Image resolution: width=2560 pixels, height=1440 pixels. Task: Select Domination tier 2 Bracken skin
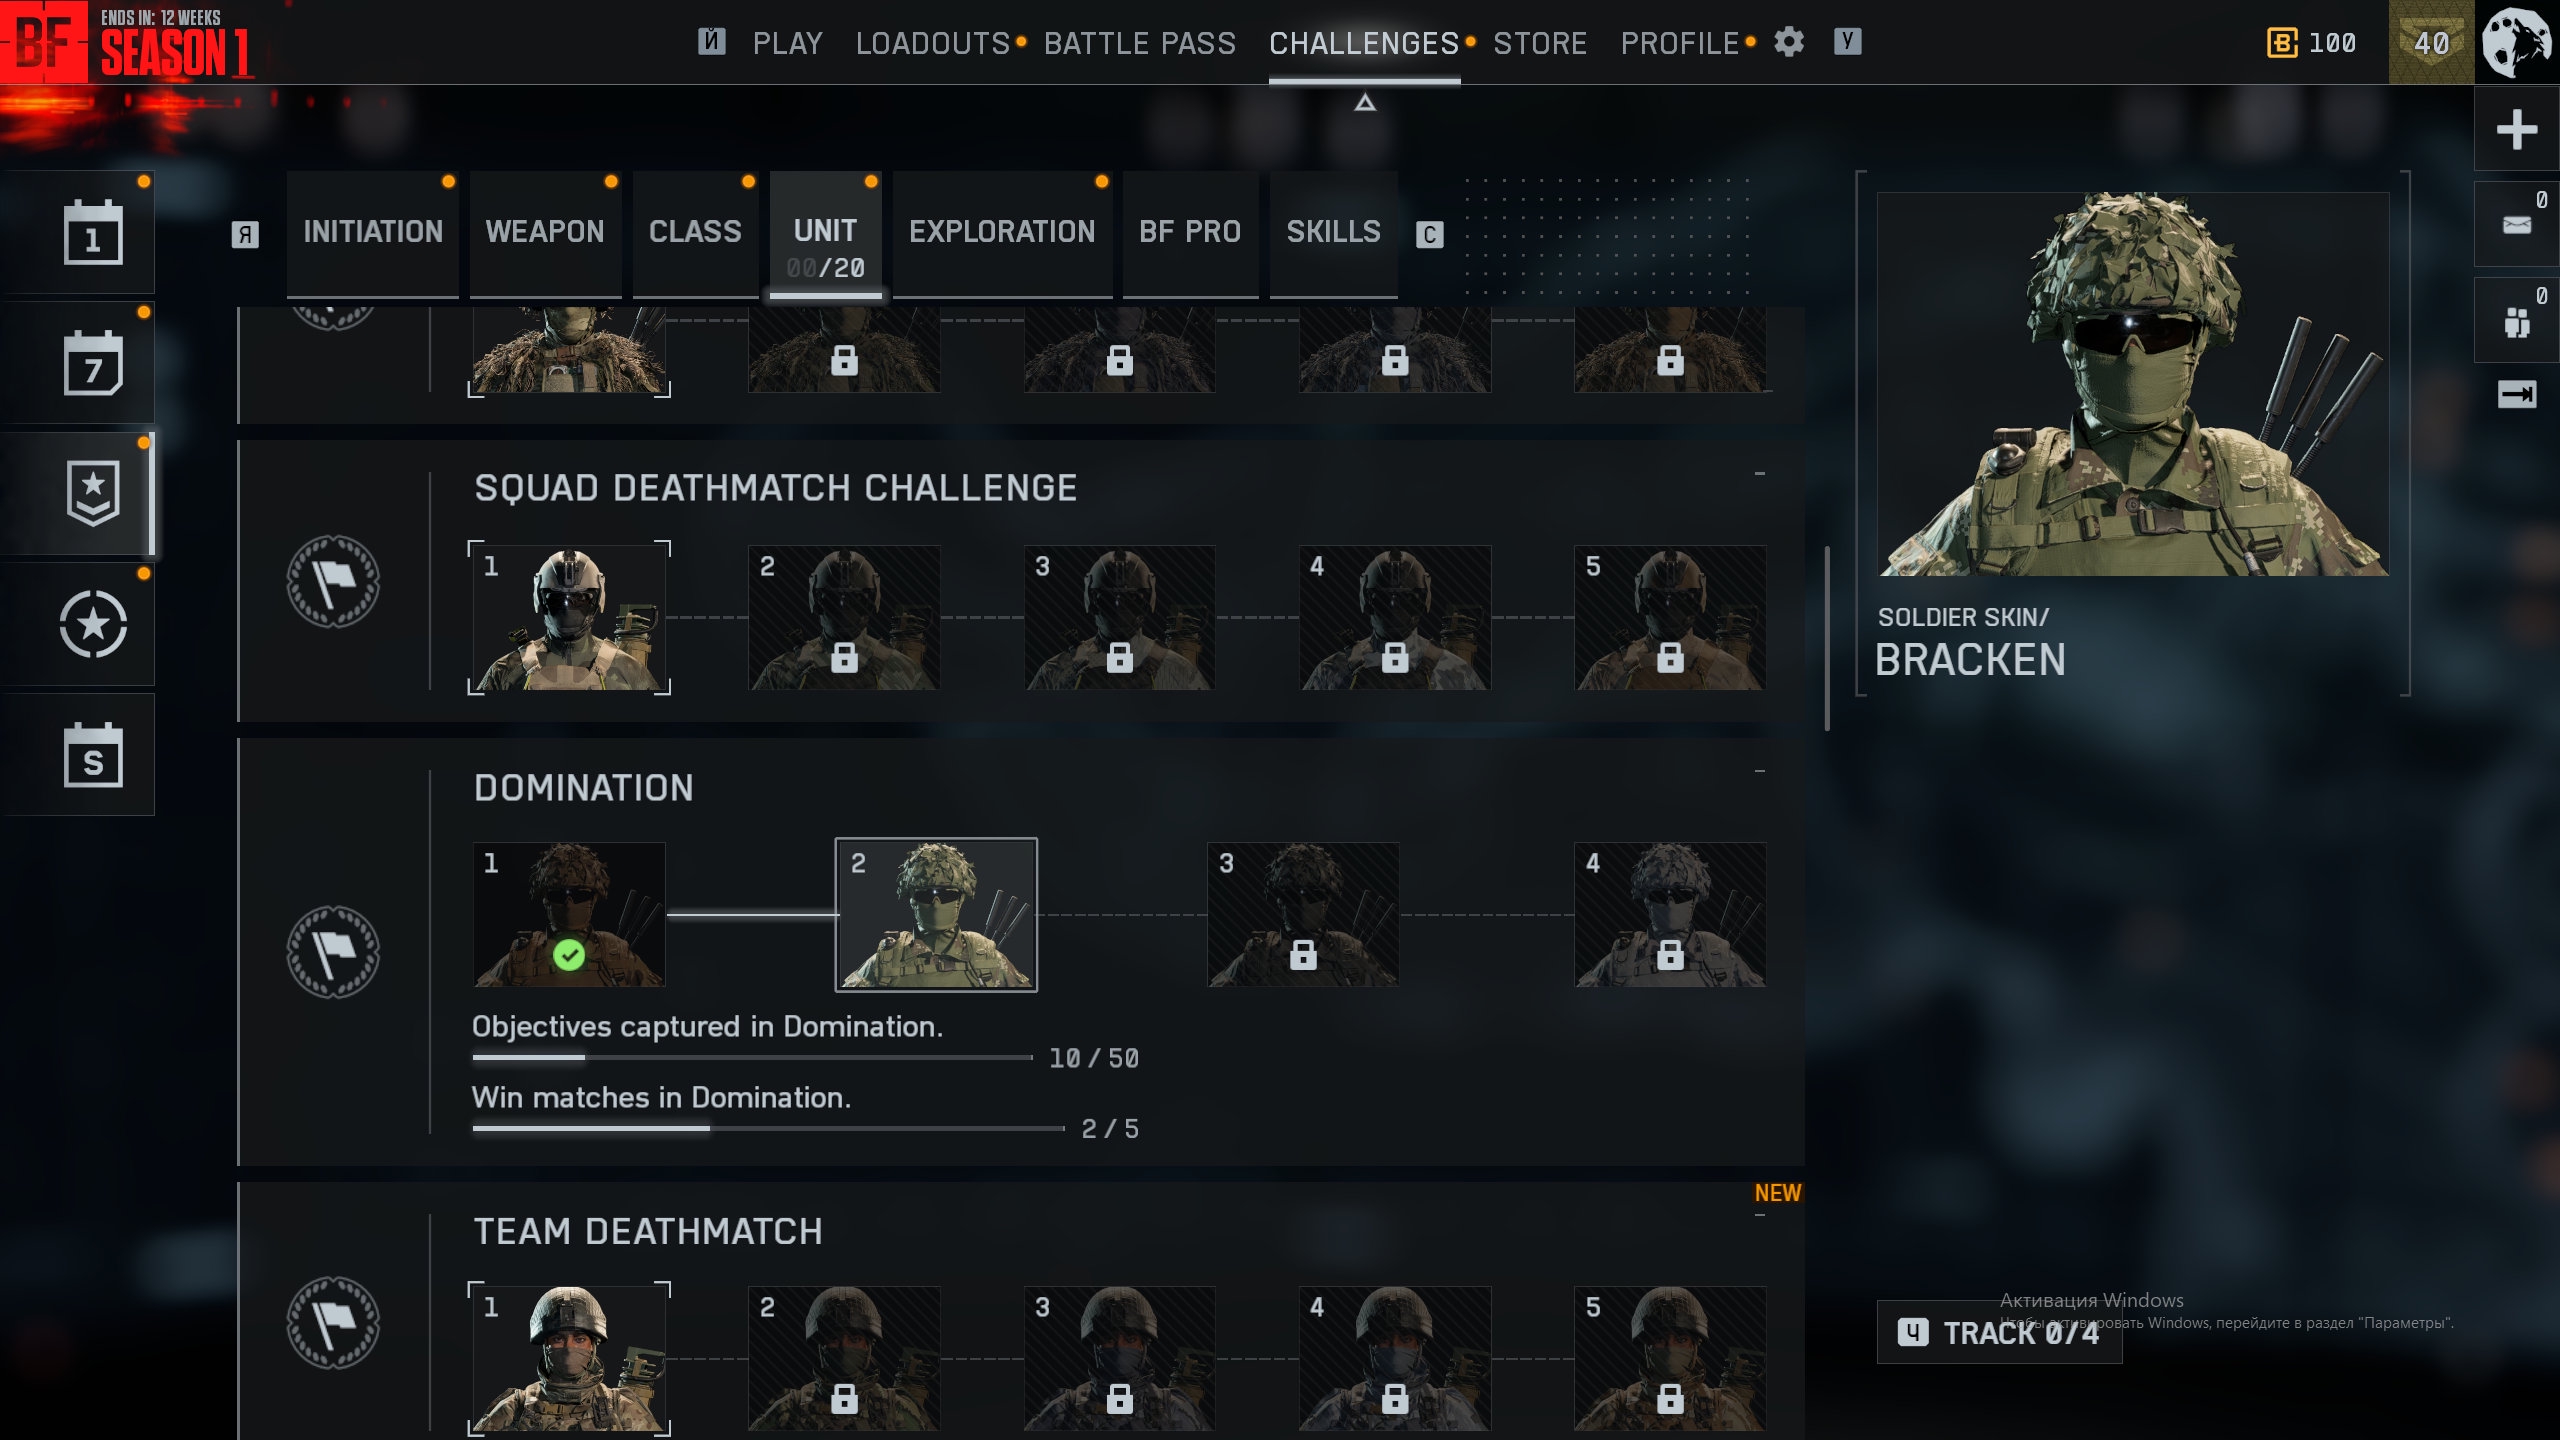click(x=936, y=914)
